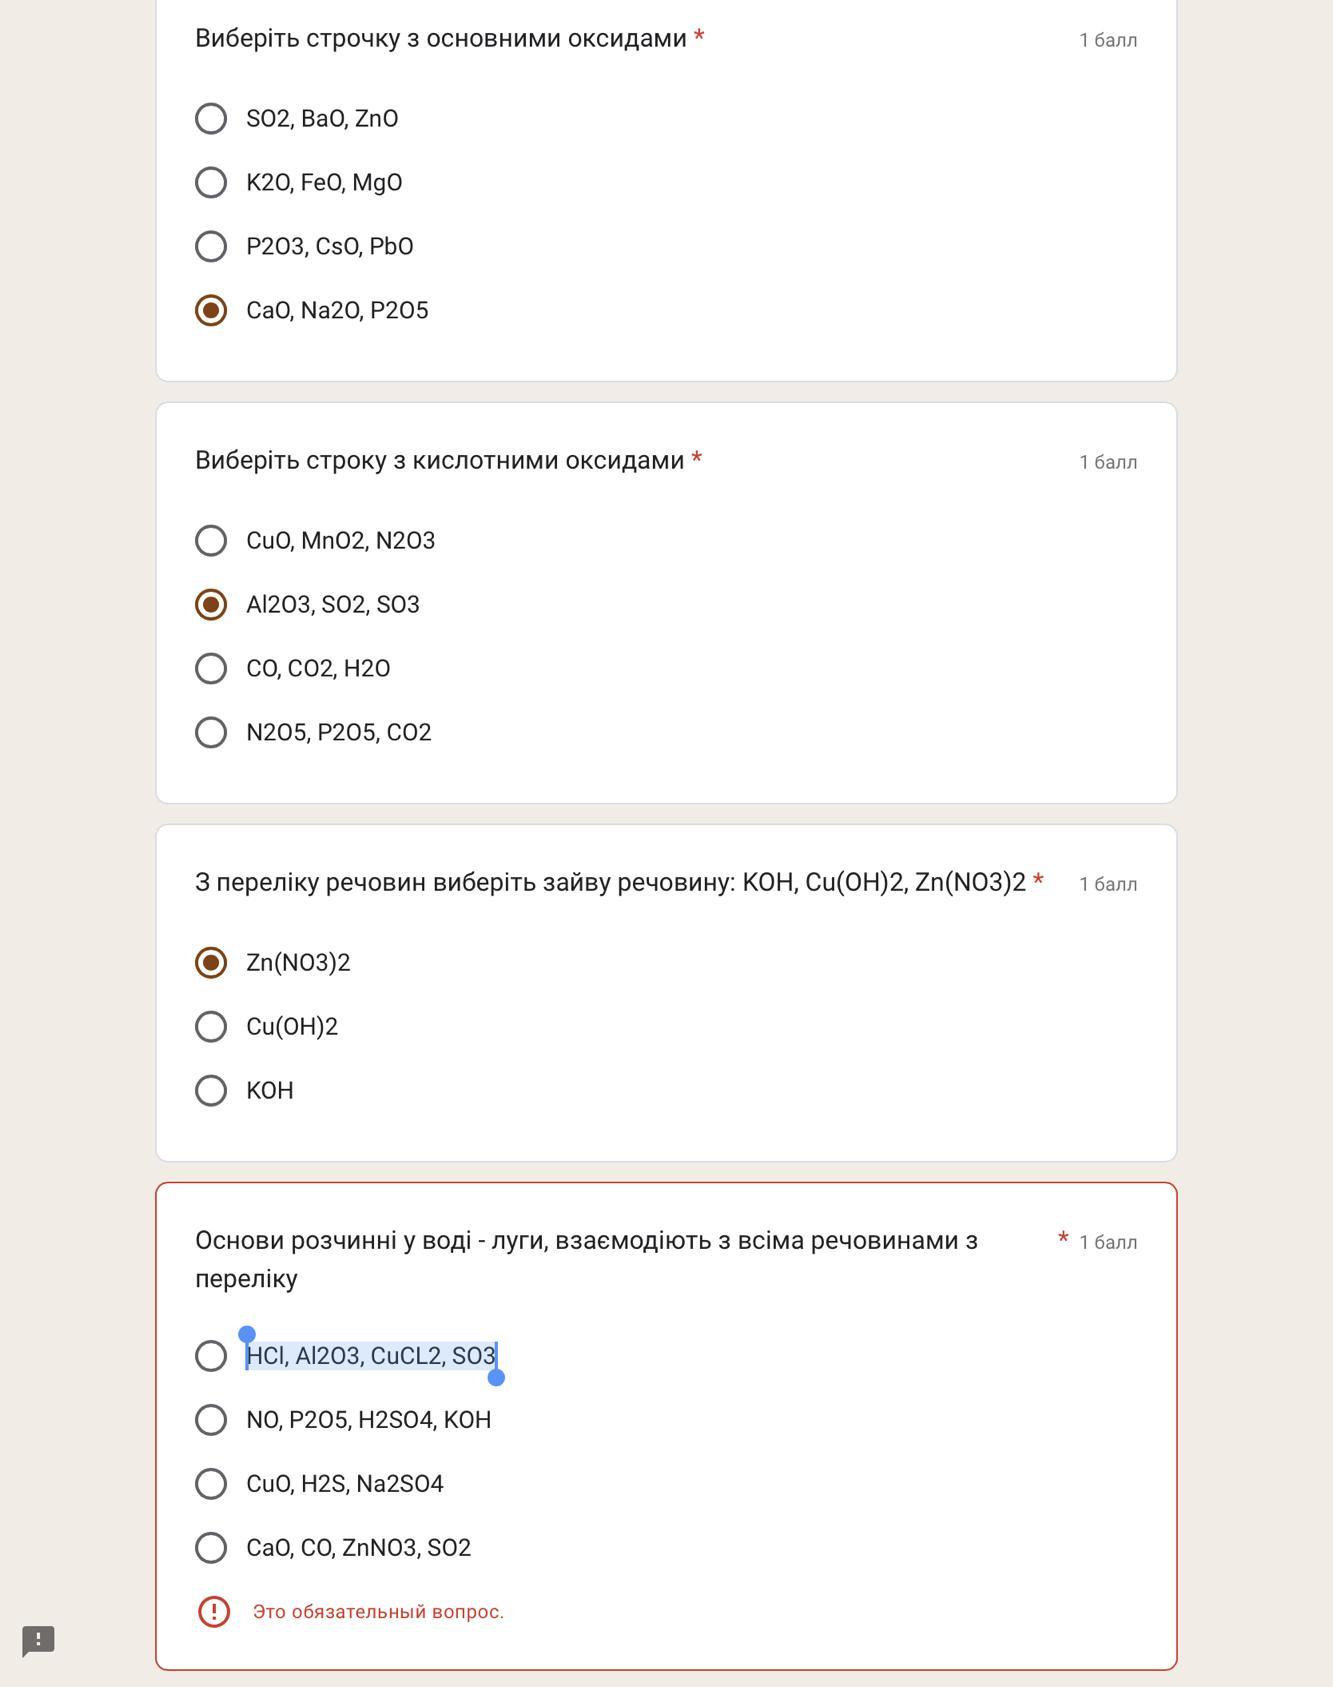Viewport: 1333px width, 1687px height.
Task: Select the SO2, BaO, ZnO option
Action: [x=211, y=119]
